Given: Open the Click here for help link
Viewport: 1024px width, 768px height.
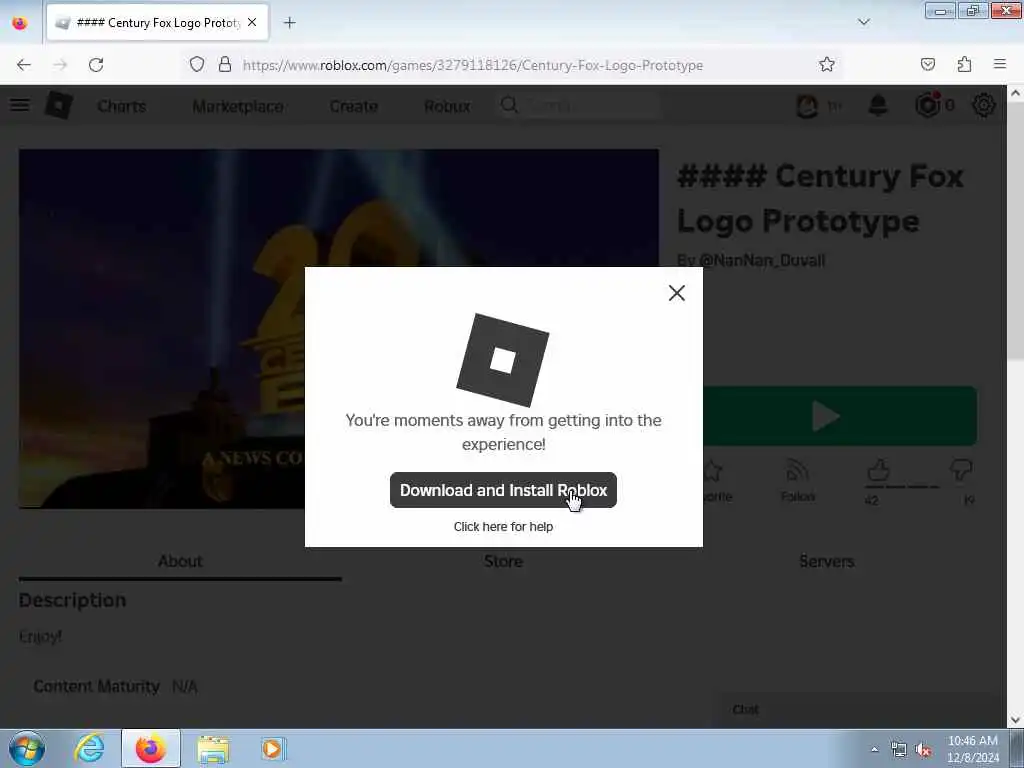Looking at the screenshot, I should 503,526.
